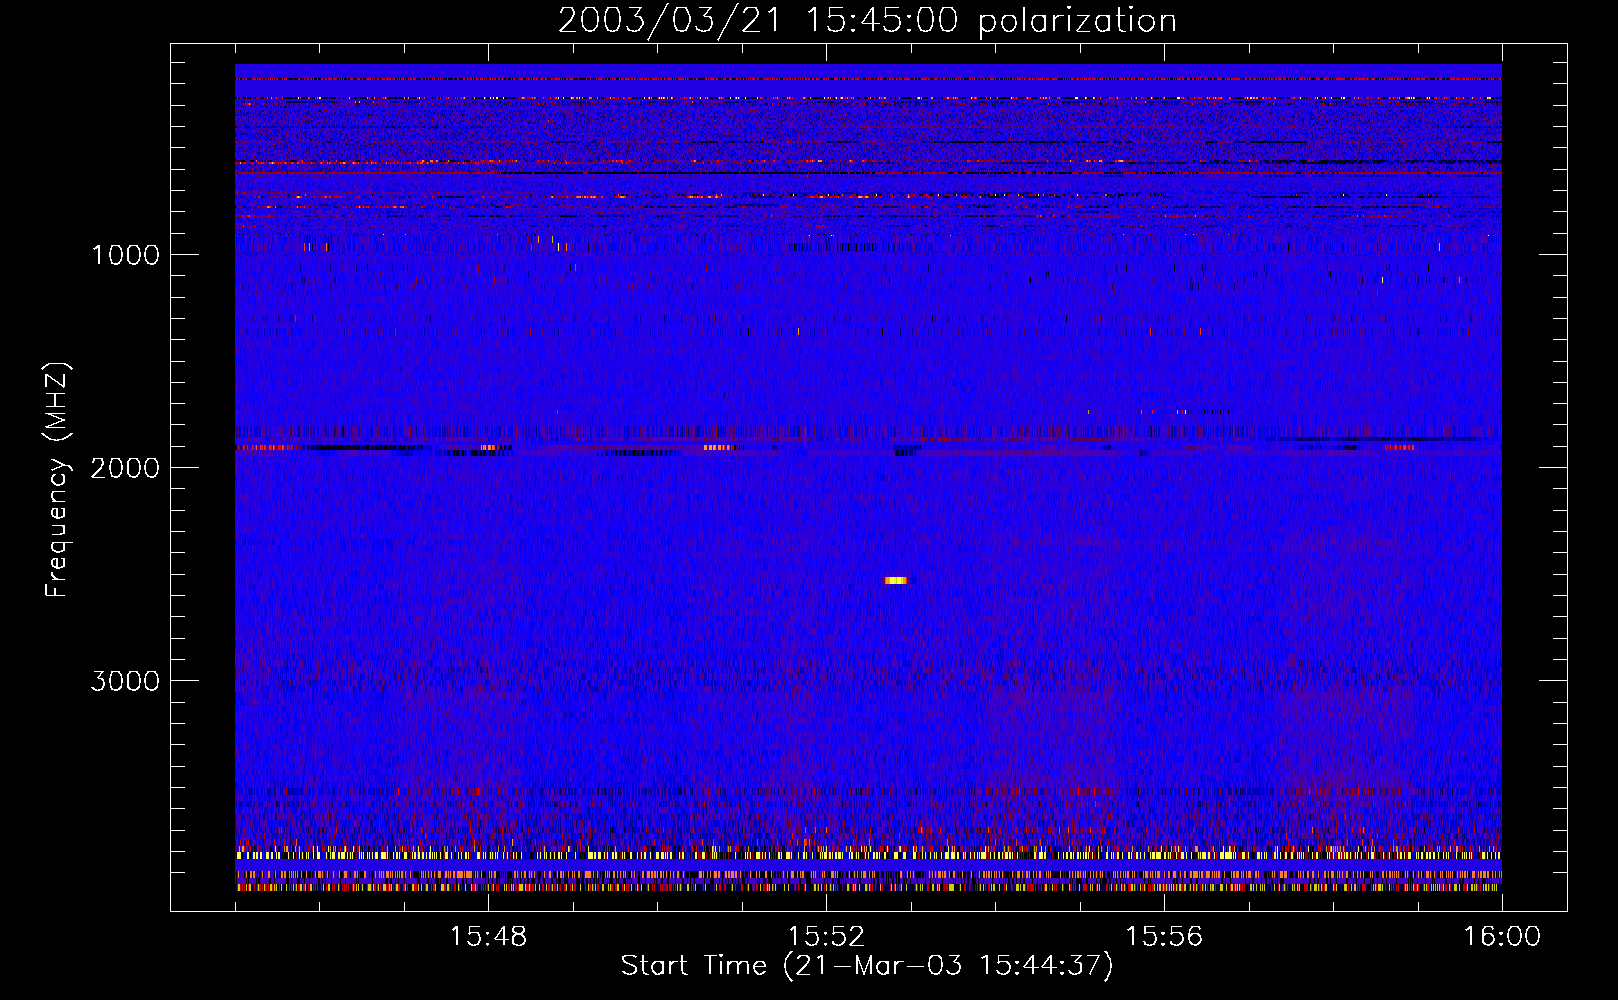
Task: Click the plot title "2003/03/21 15:45:00 polarization"
Action: (x=867, y=21)
